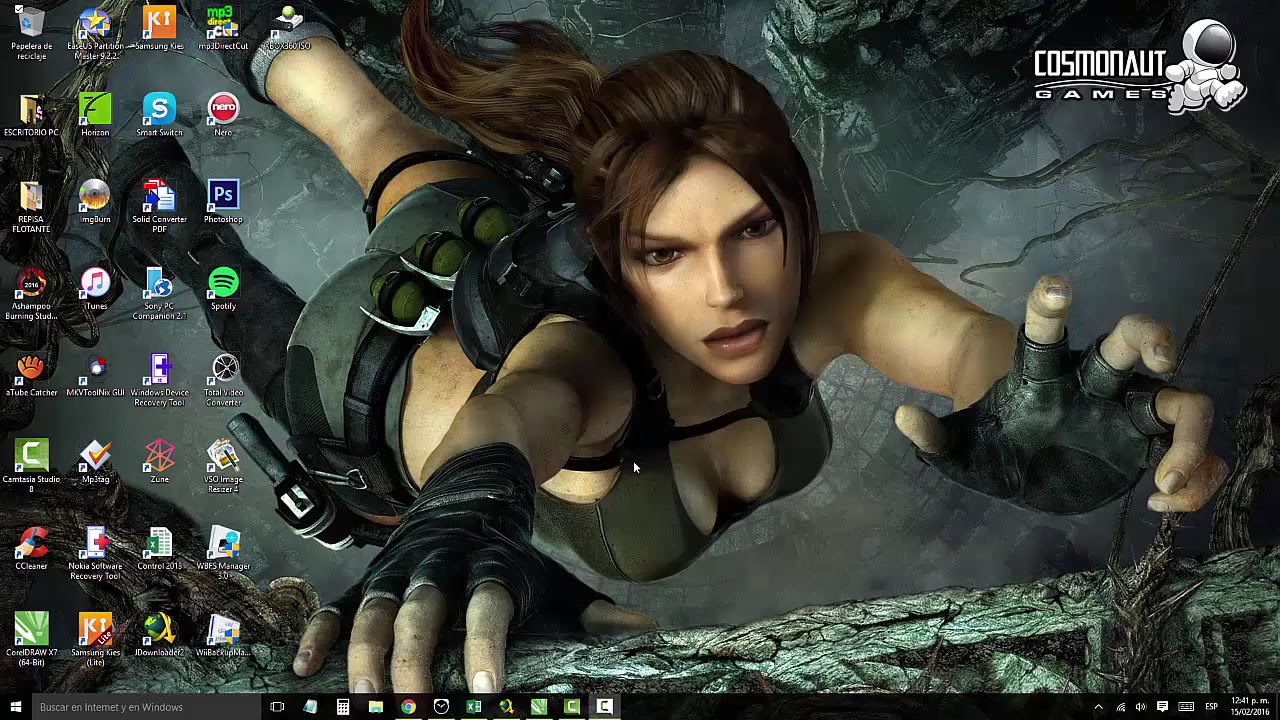The width and height of the screenshot is (1280, 720).
Task: Select the ESCRITORIO PC folder
Action: click(x=31, y=115)
